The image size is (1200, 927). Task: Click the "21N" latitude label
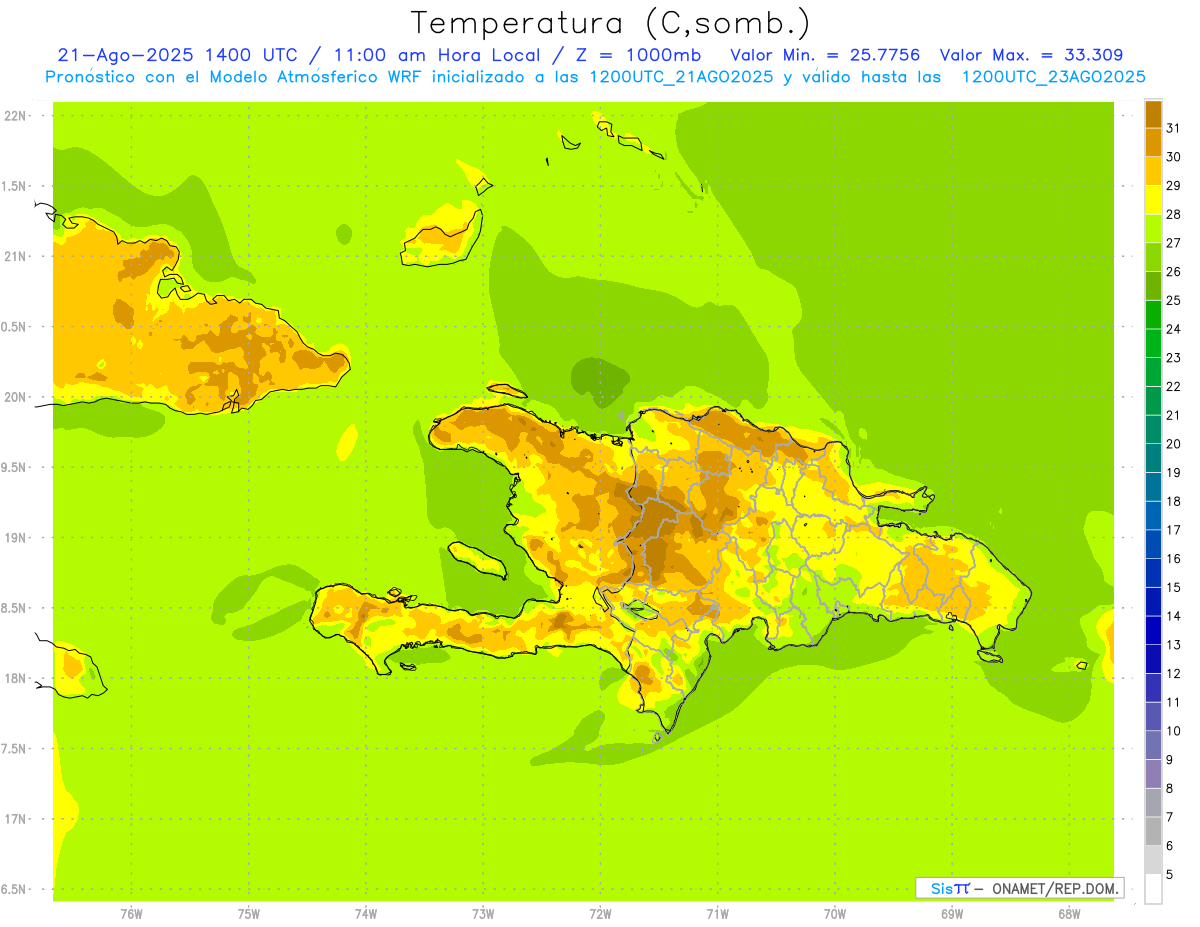click(x=15, y=256)
